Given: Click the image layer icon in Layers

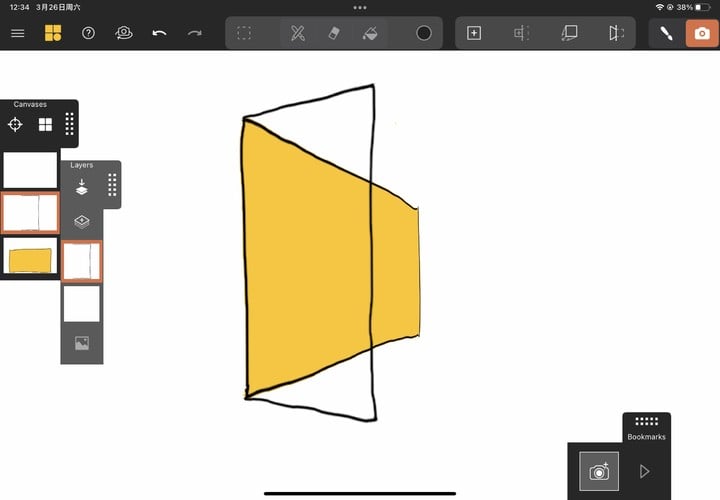Looking at the screenshot, I should click(x=82, y=343).
